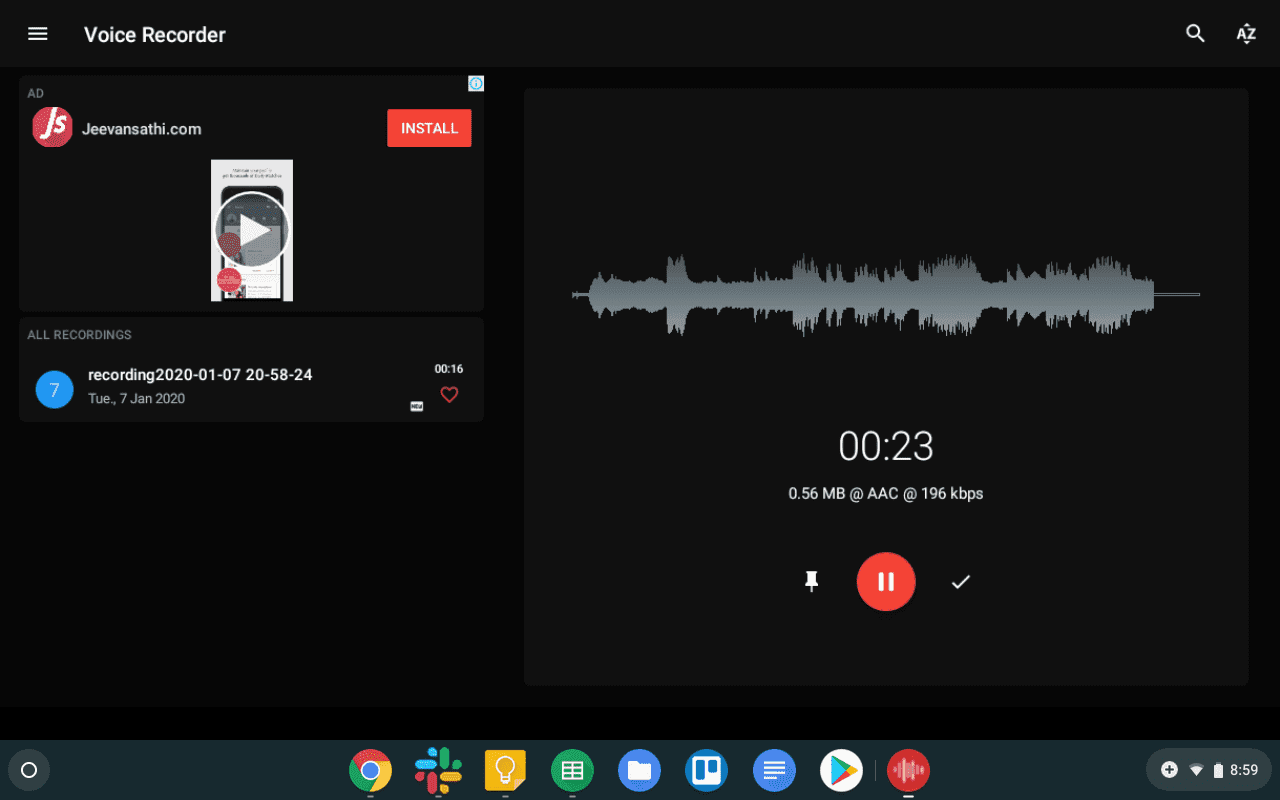This screenshot has height=800, width=1280.
Task: Open the sort recordings A-Z option
Action: 1246,33
